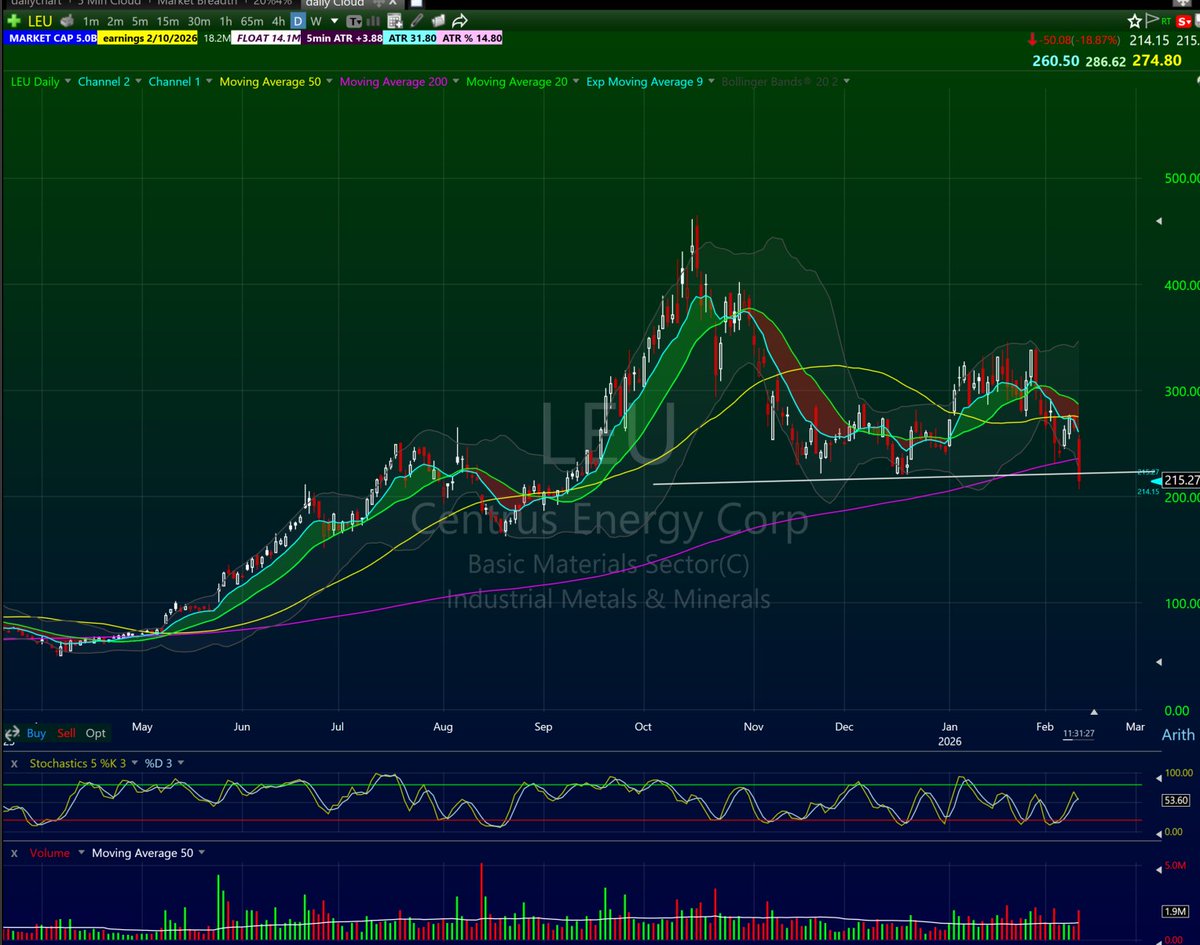Click the green plus add-symbol icon
The image size is (1200, 945).
[14, 21]
